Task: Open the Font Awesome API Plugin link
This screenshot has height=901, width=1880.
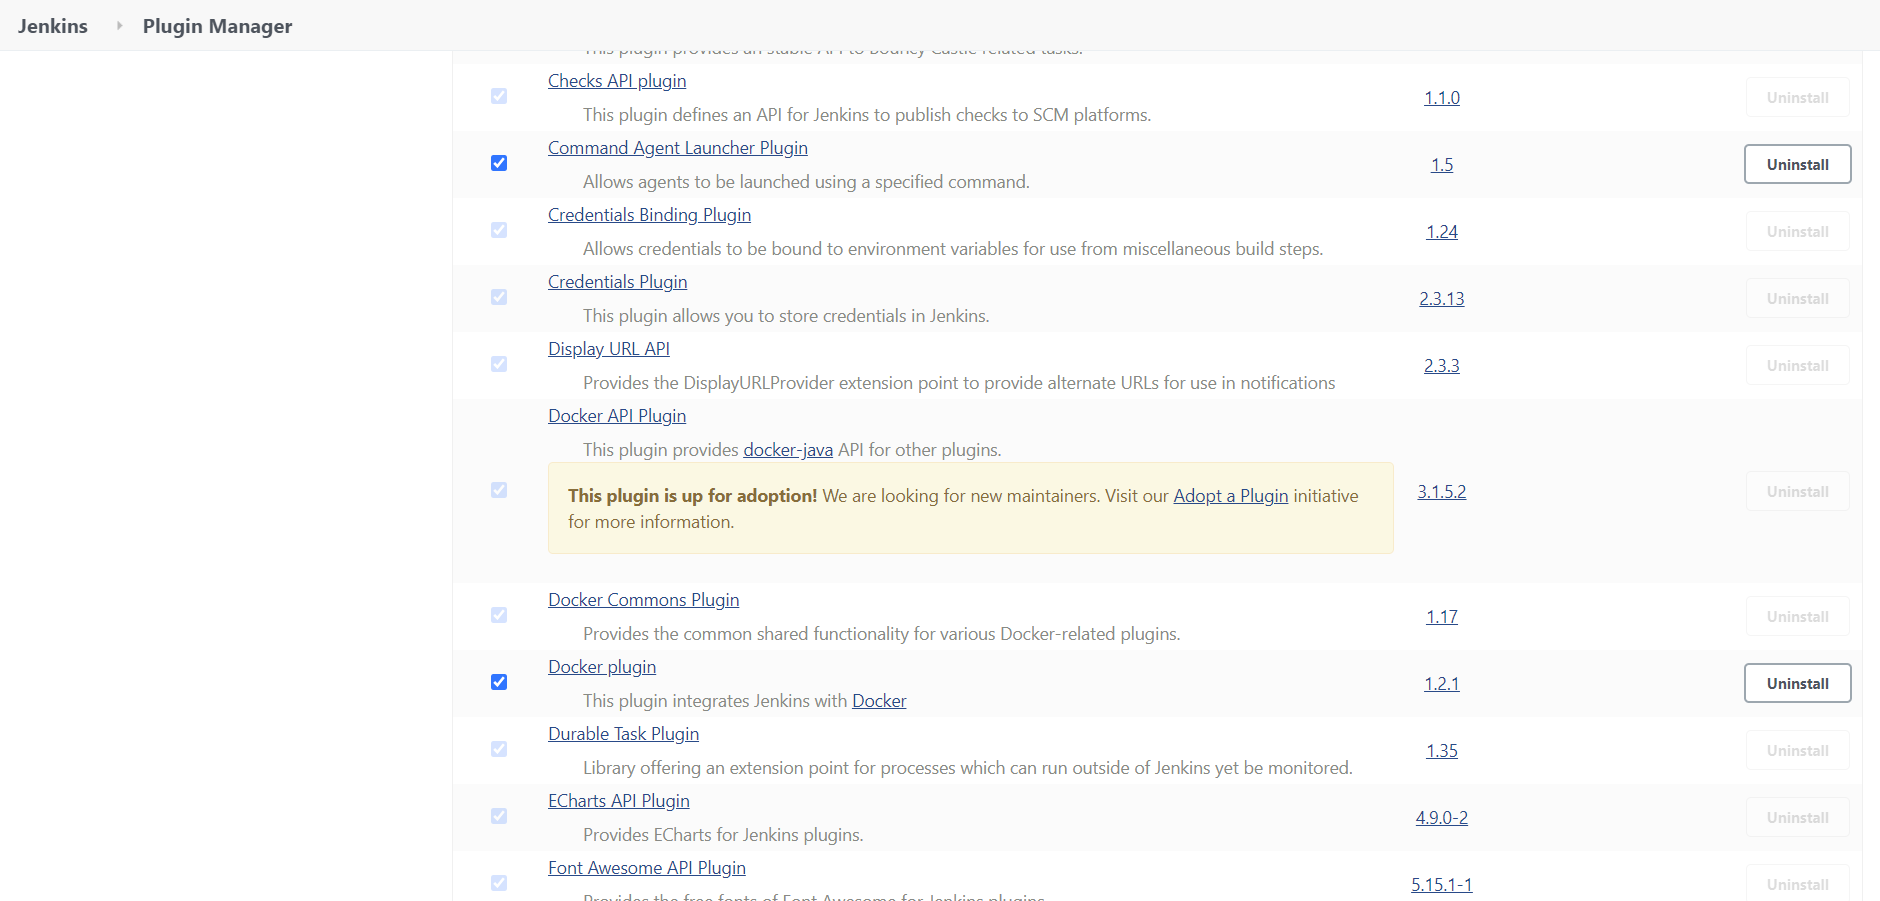Action: pos(647,868)
